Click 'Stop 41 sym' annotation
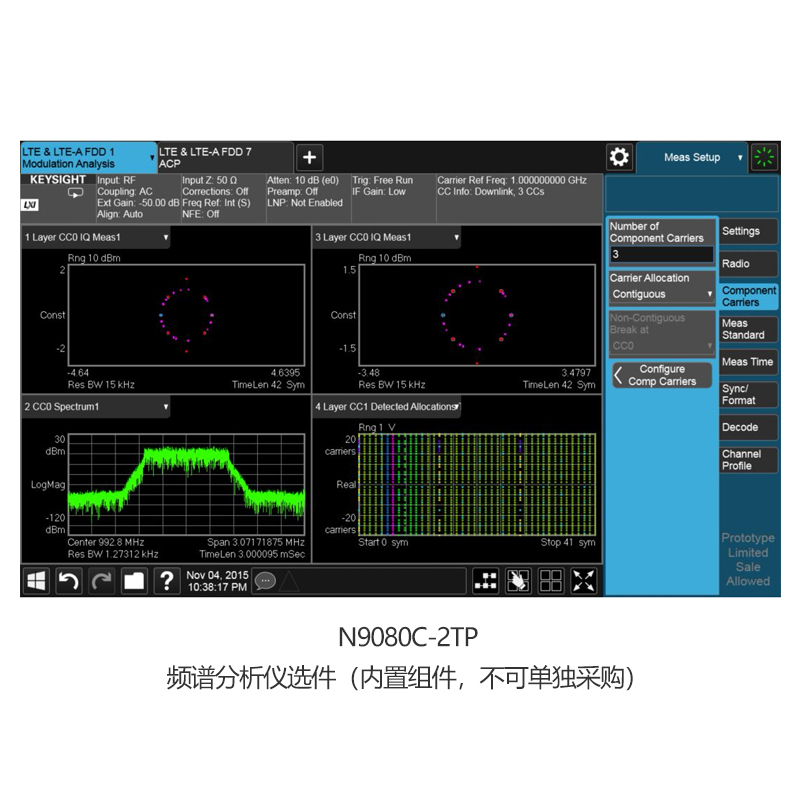The height and width of the screenshot is (800, 800). pyautogui.click(x=568, y=542)
